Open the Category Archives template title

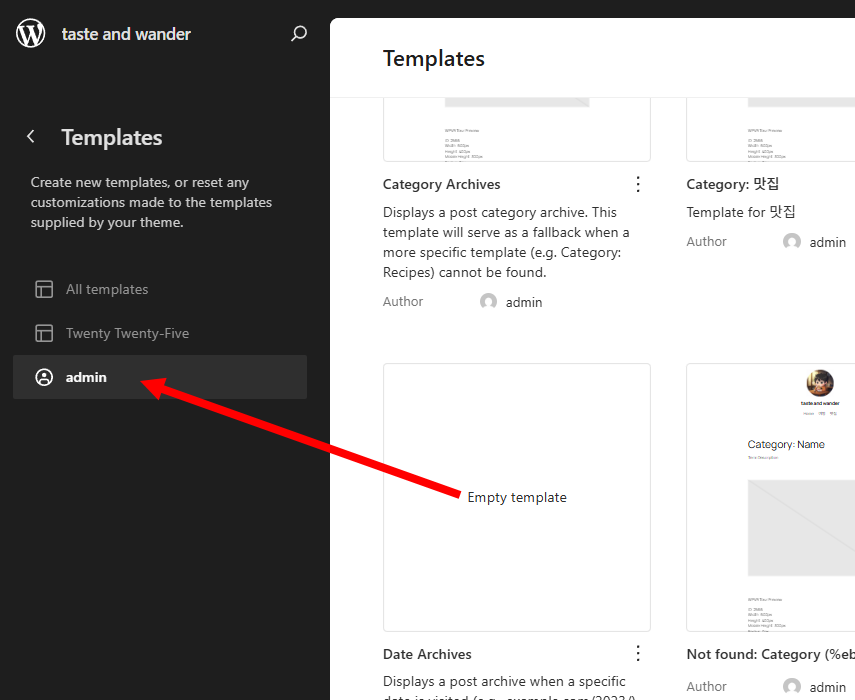pyautogui.click(x=441, y=184)
